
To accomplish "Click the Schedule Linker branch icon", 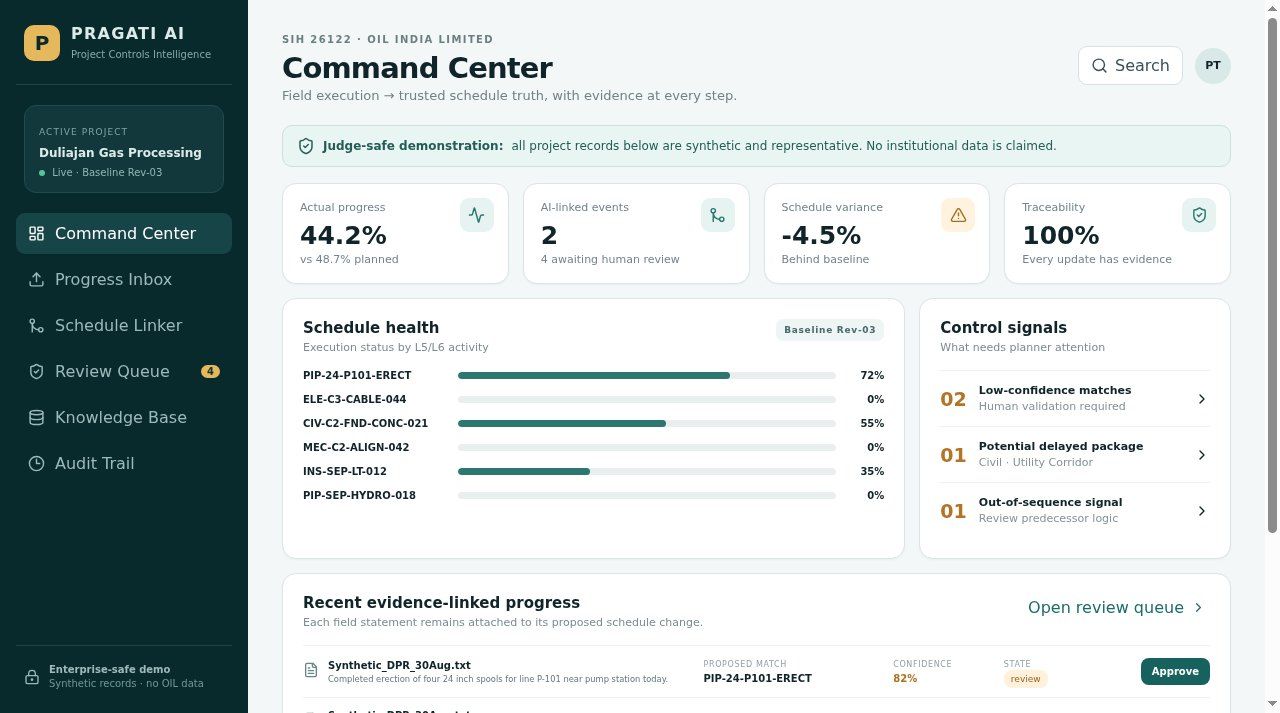I will click(36, 326).
